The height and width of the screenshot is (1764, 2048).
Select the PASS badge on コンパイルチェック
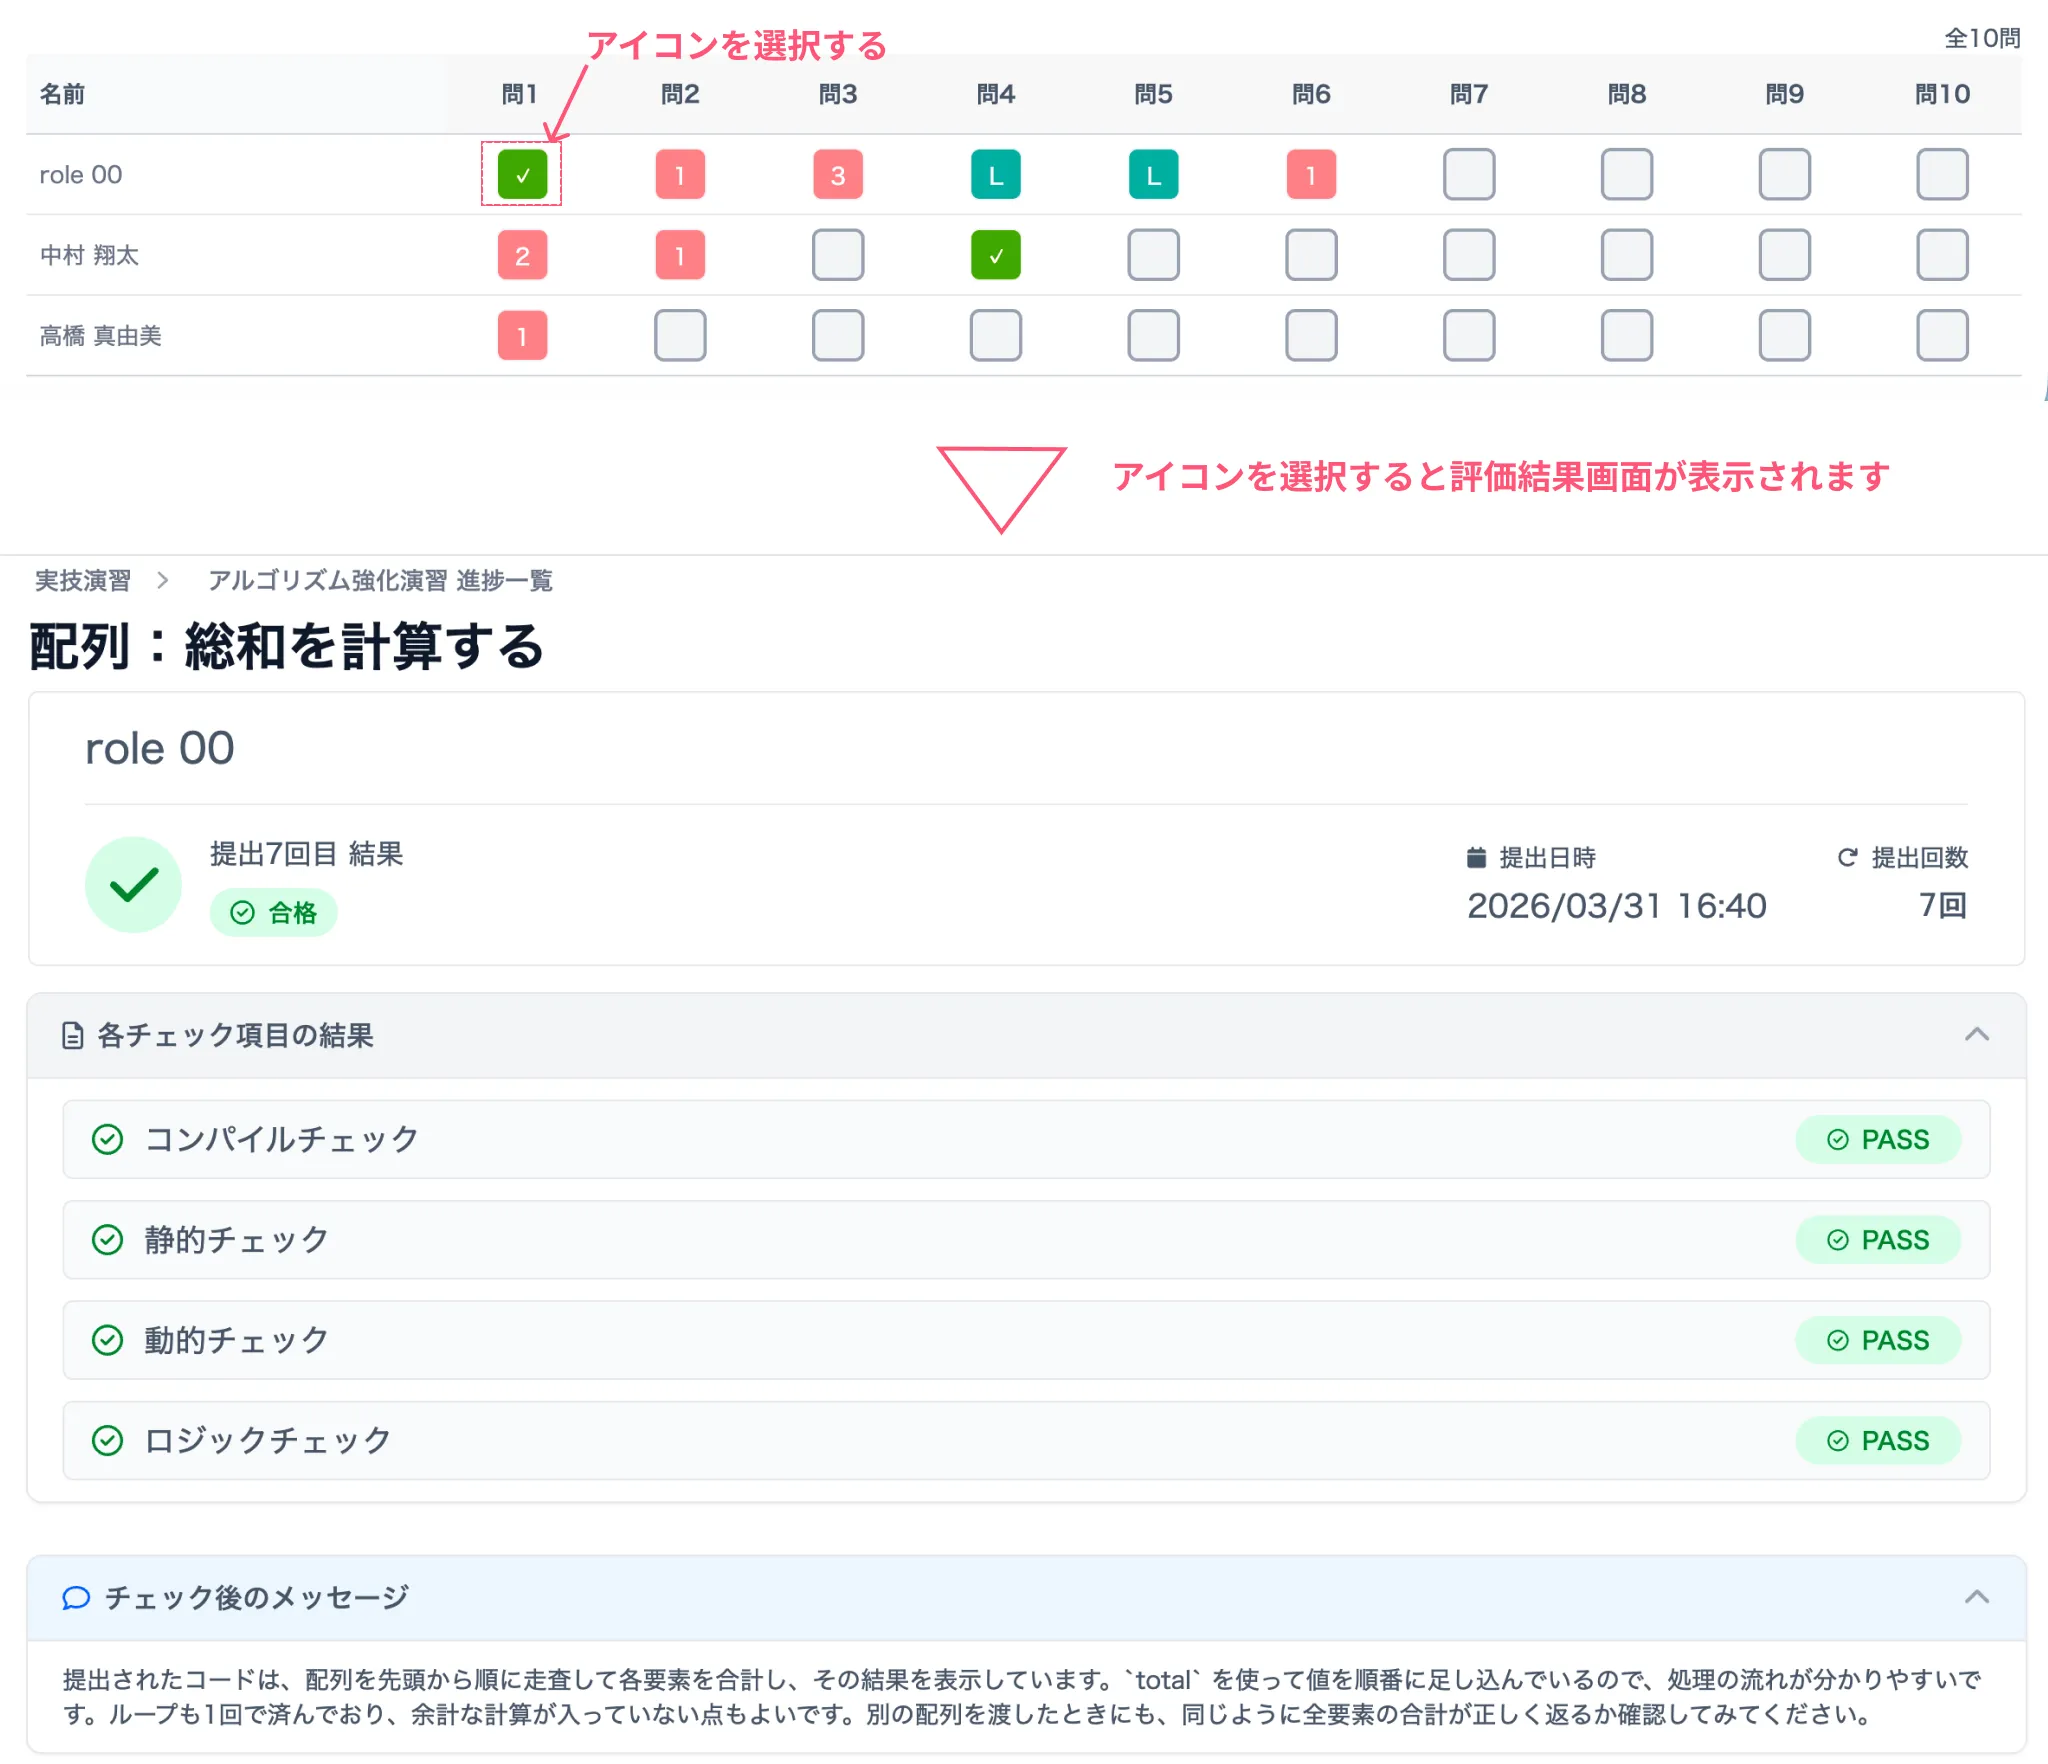pos(1879,1139)
